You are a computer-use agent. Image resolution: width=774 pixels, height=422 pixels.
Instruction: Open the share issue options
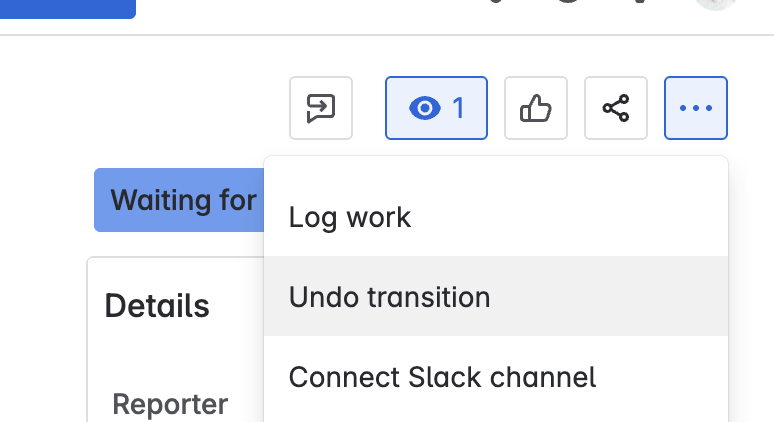click(x=616, y=108)
